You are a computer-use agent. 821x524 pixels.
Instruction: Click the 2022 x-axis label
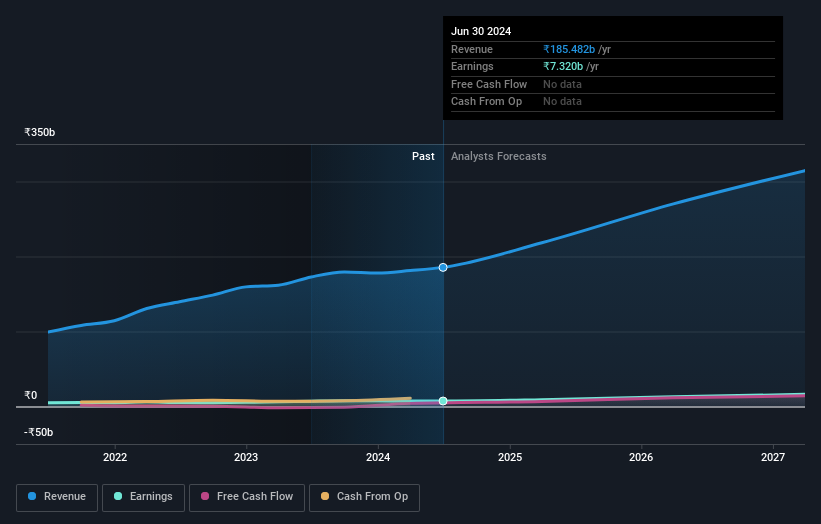click(x=115, y=457)
